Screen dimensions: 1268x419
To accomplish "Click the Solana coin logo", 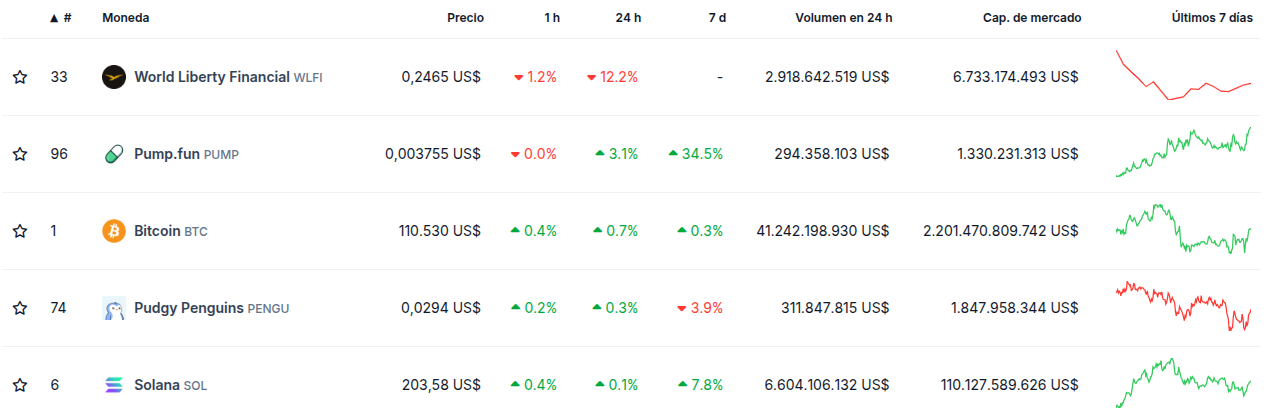I will [114, 385].
